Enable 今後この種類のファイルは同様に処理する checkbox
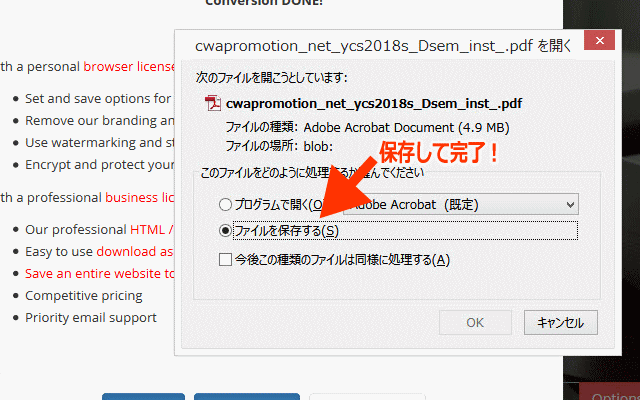The height and width of the screenshot is (400, 640). click(226, 260)
